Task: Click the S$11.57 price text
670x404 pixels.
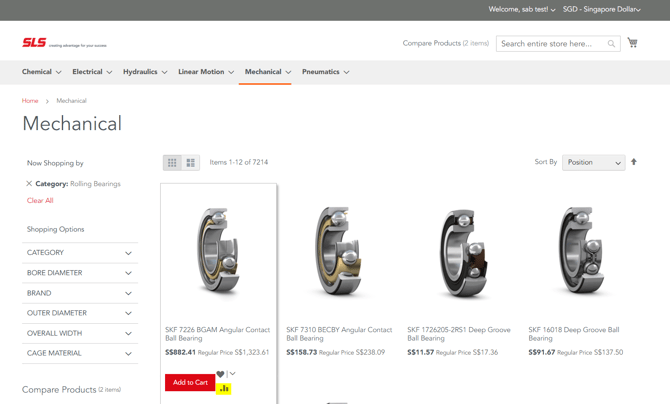Action: 420,352
